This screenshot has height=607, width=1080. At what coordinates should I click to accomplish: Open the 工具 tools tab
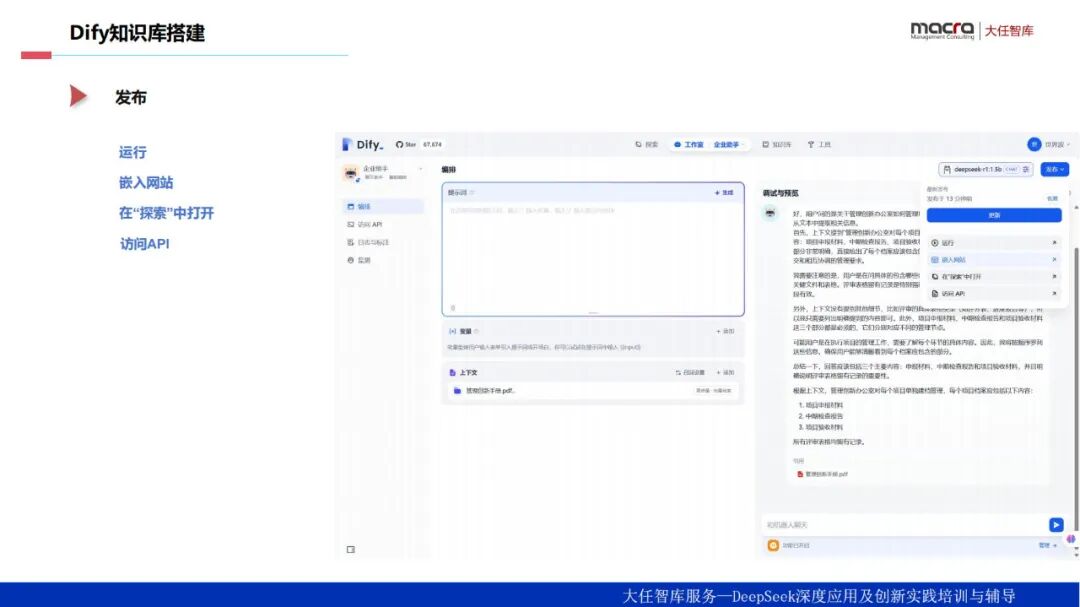coord(819,145)
